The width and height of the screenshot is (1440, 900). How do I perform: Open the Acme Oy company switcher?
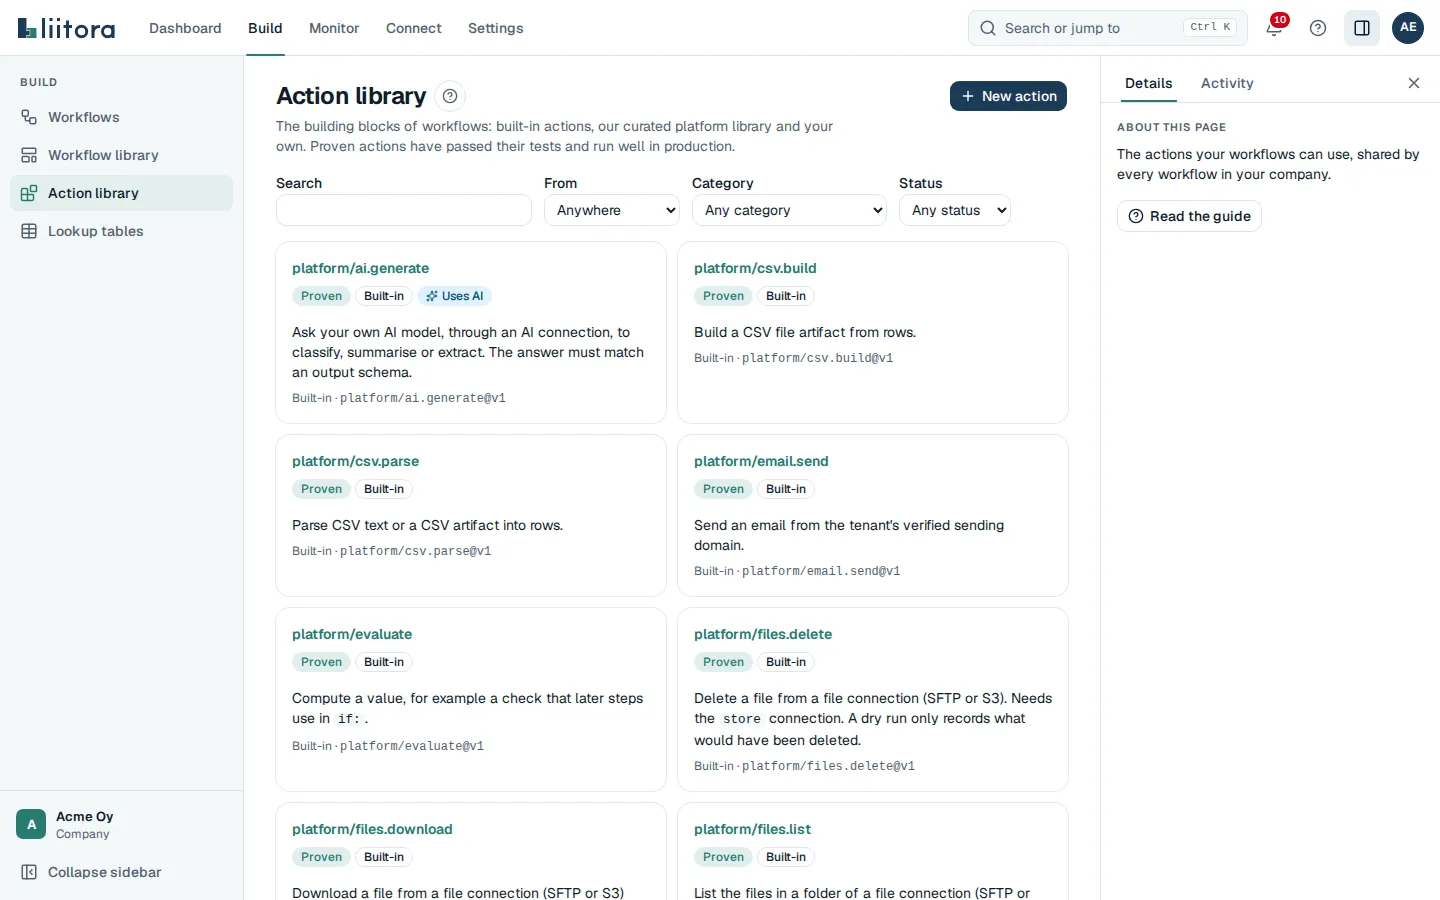tap(121, 824)
